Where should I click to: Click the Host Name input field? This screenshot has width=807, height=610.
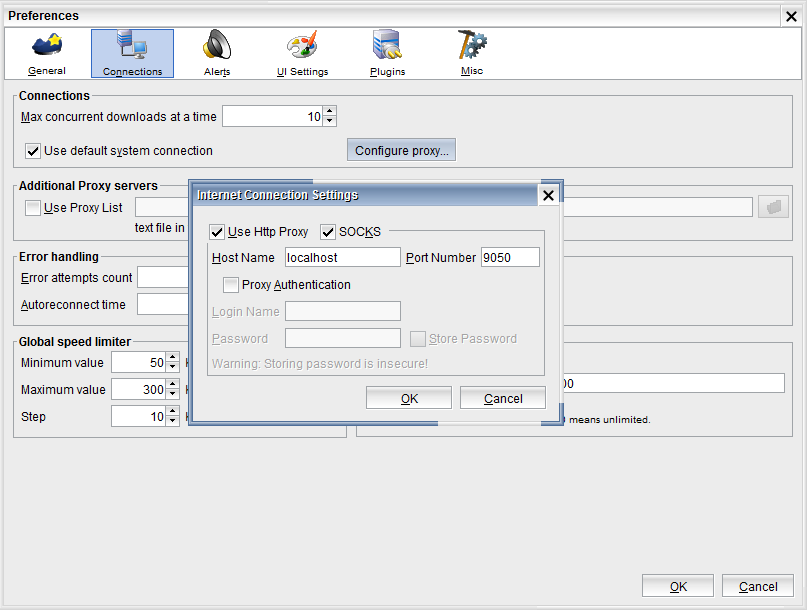pos(342,258)
